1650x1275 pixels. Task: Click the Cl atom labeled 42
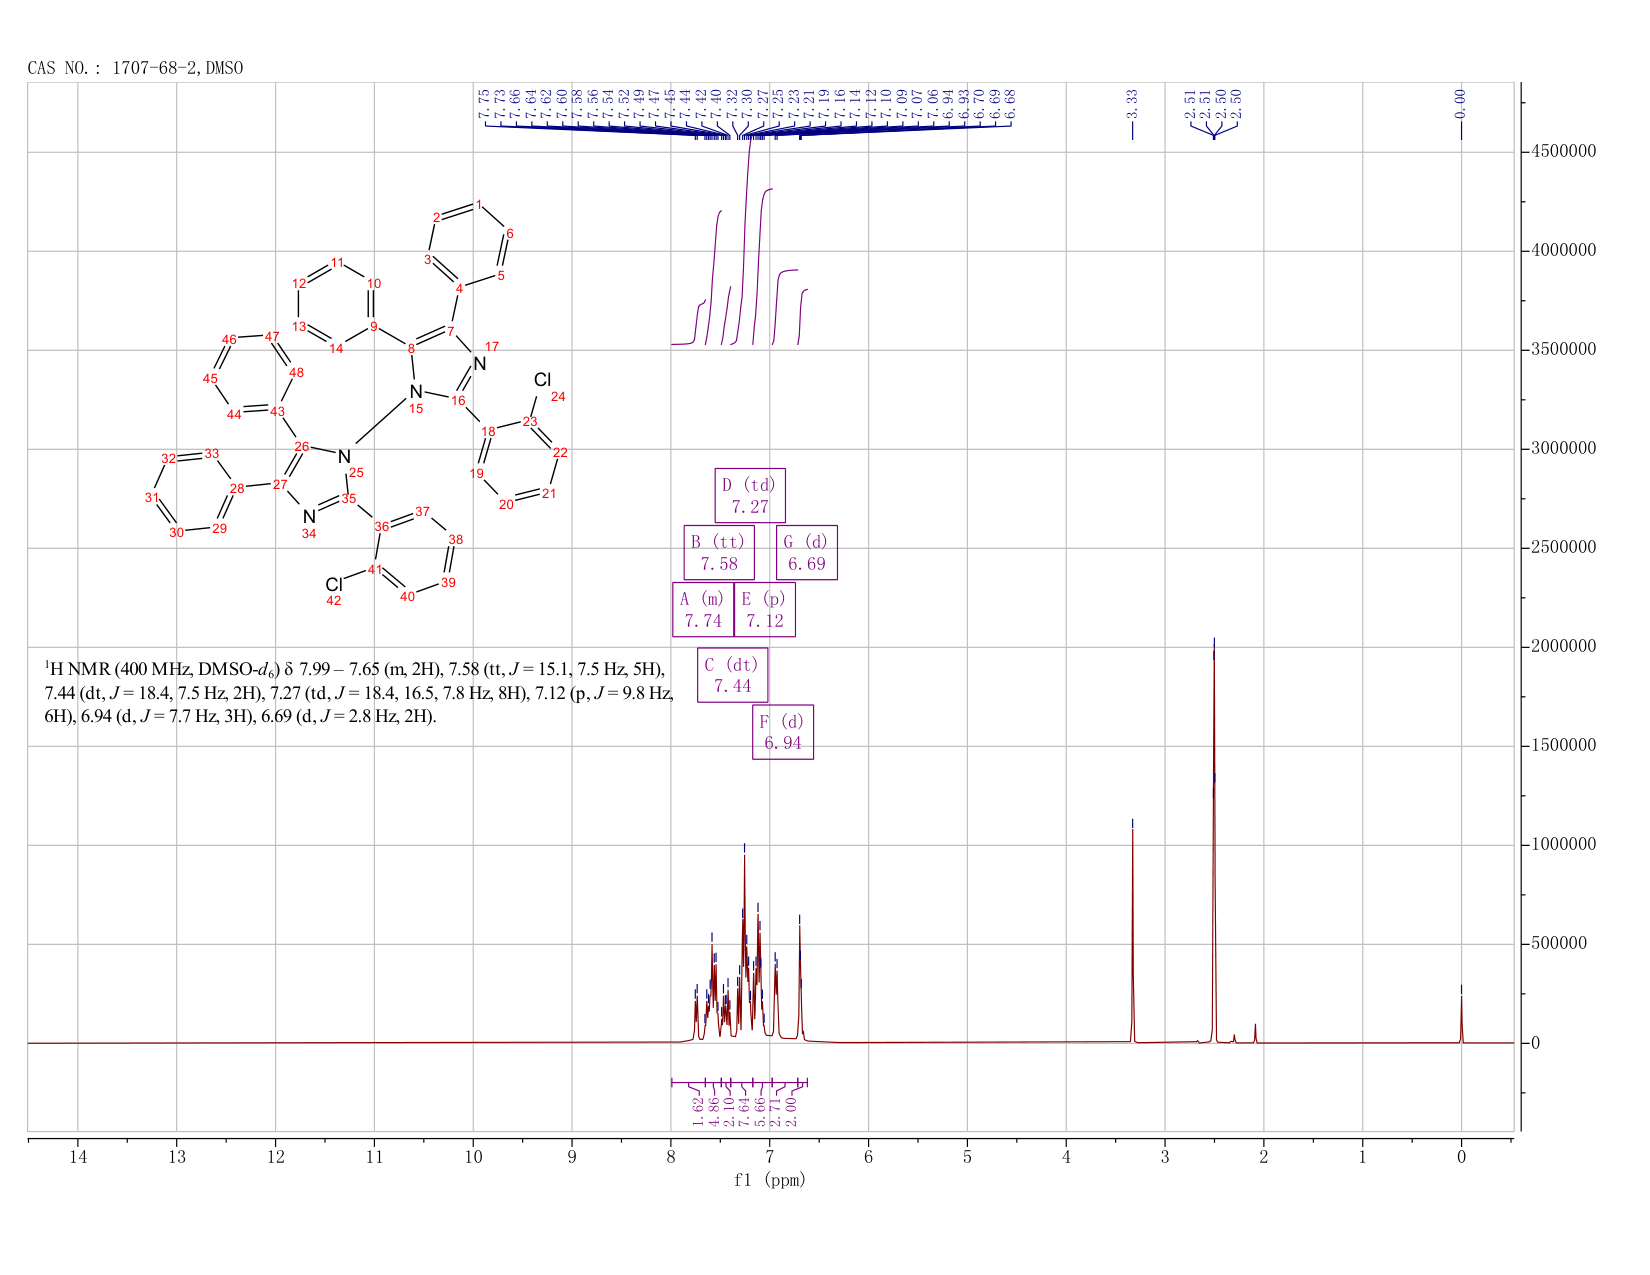click(334, 585)
